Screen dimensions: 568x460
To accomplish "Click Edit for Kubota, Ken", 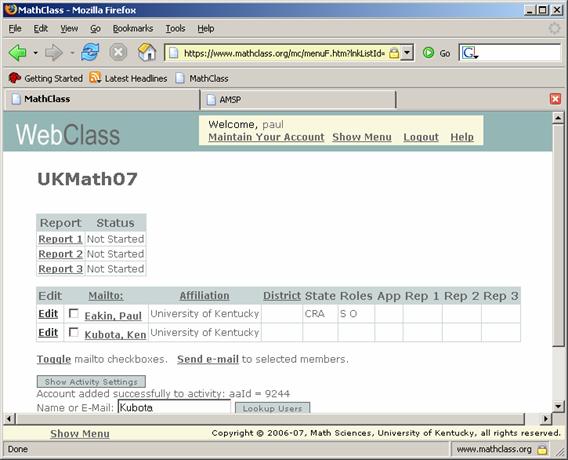I will (48, 333).
